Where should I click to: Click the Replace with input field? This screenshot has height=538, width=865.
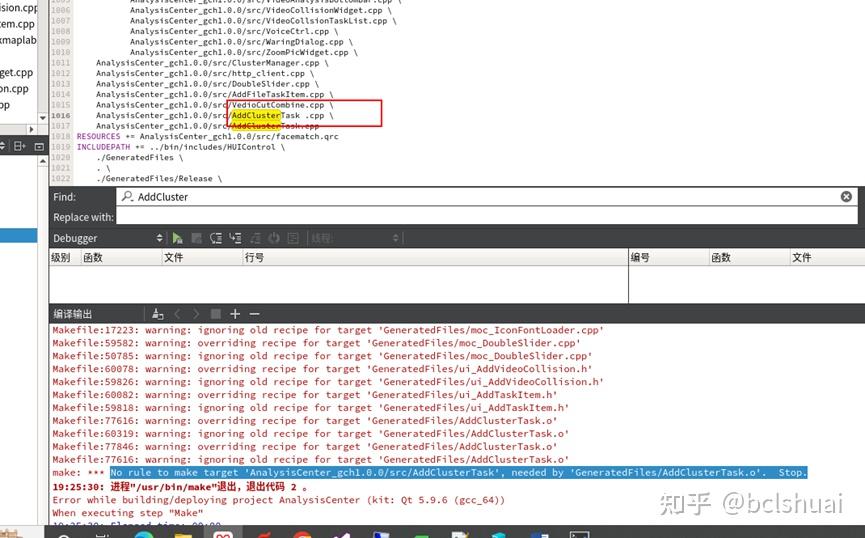(x=488, y=217)
